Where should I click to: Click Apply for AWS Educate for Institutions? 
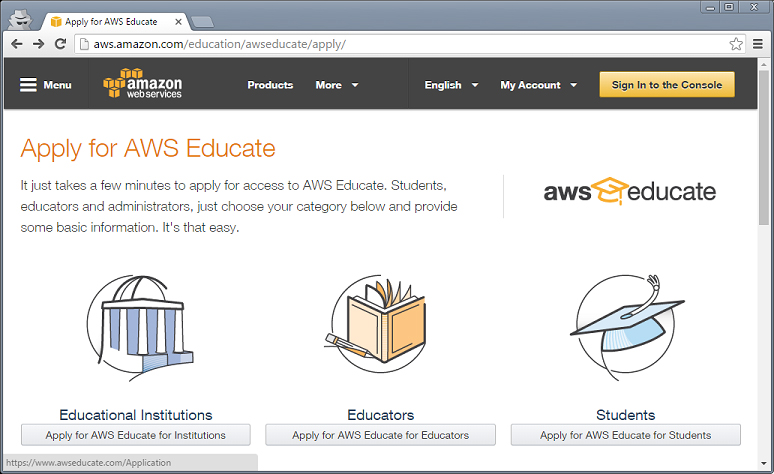(136, 435)
